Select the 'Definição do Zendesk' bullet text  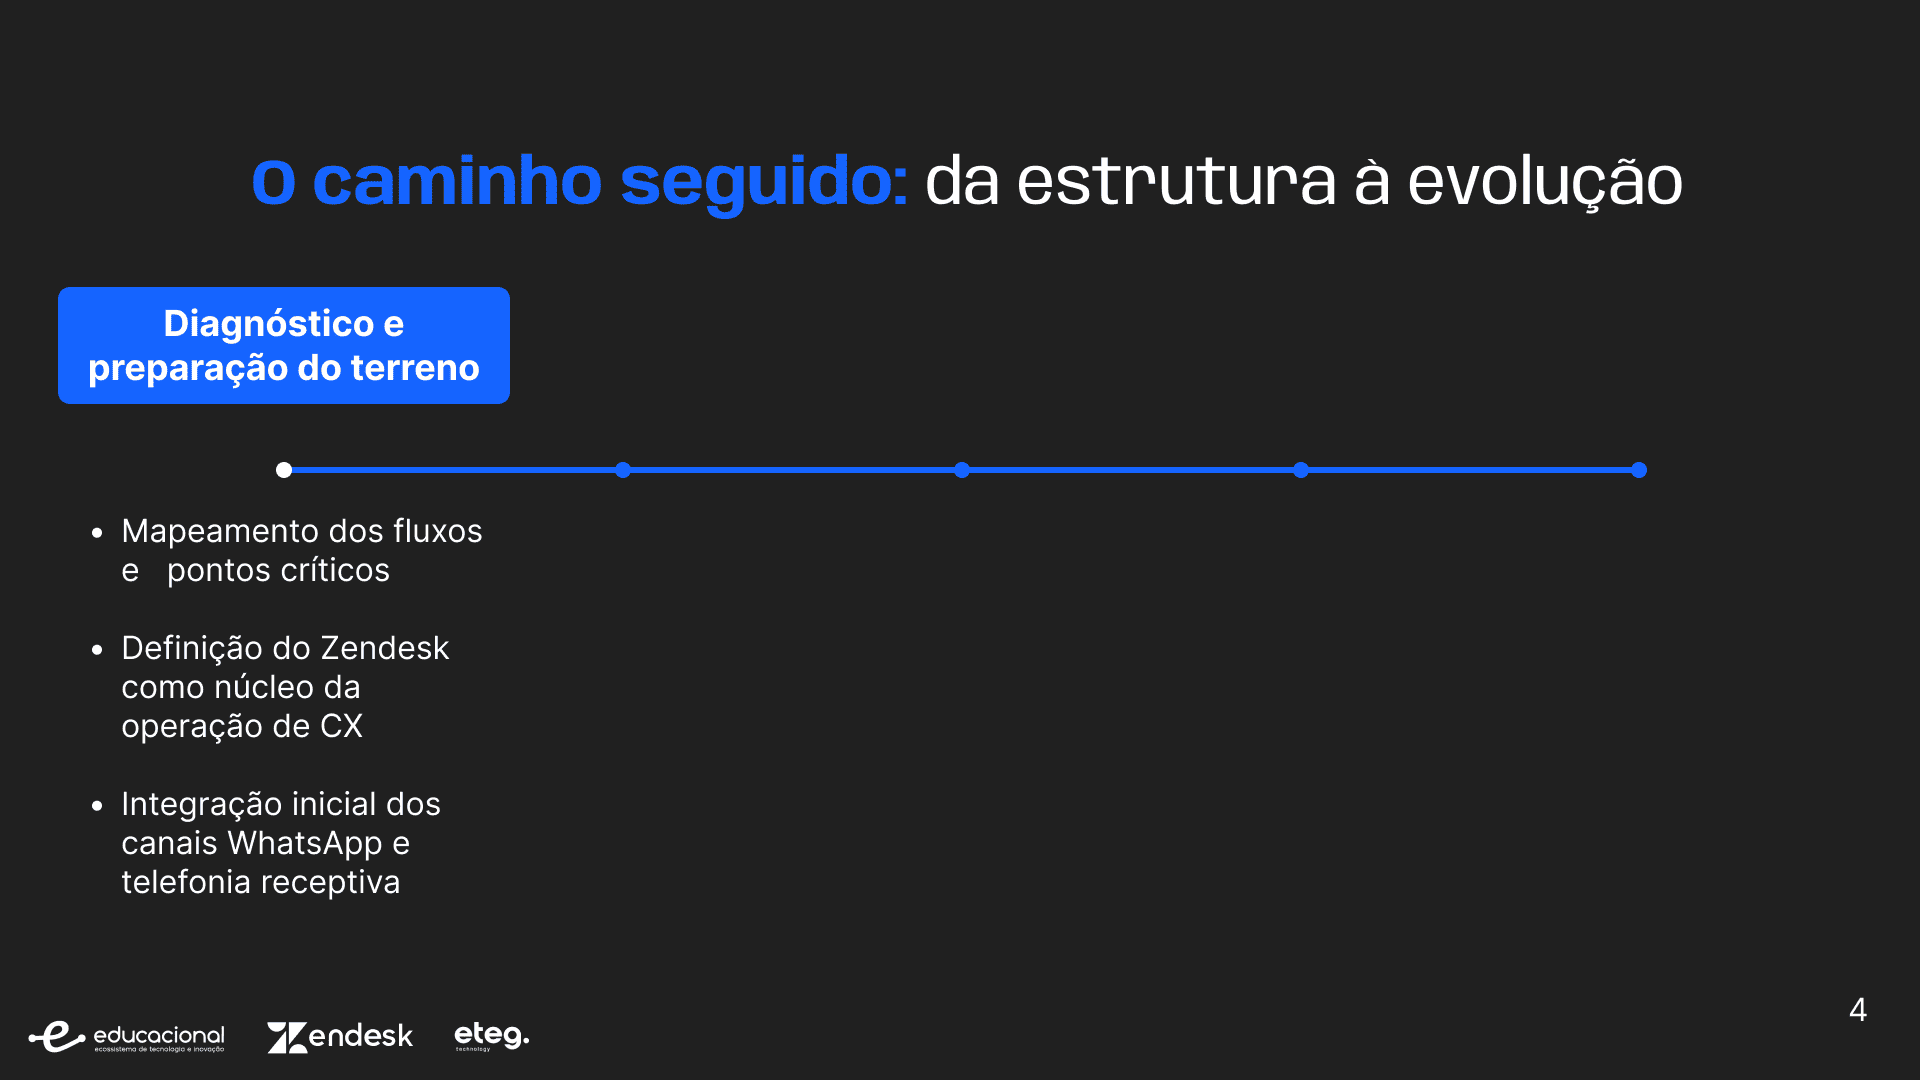[x=285, y=649]
